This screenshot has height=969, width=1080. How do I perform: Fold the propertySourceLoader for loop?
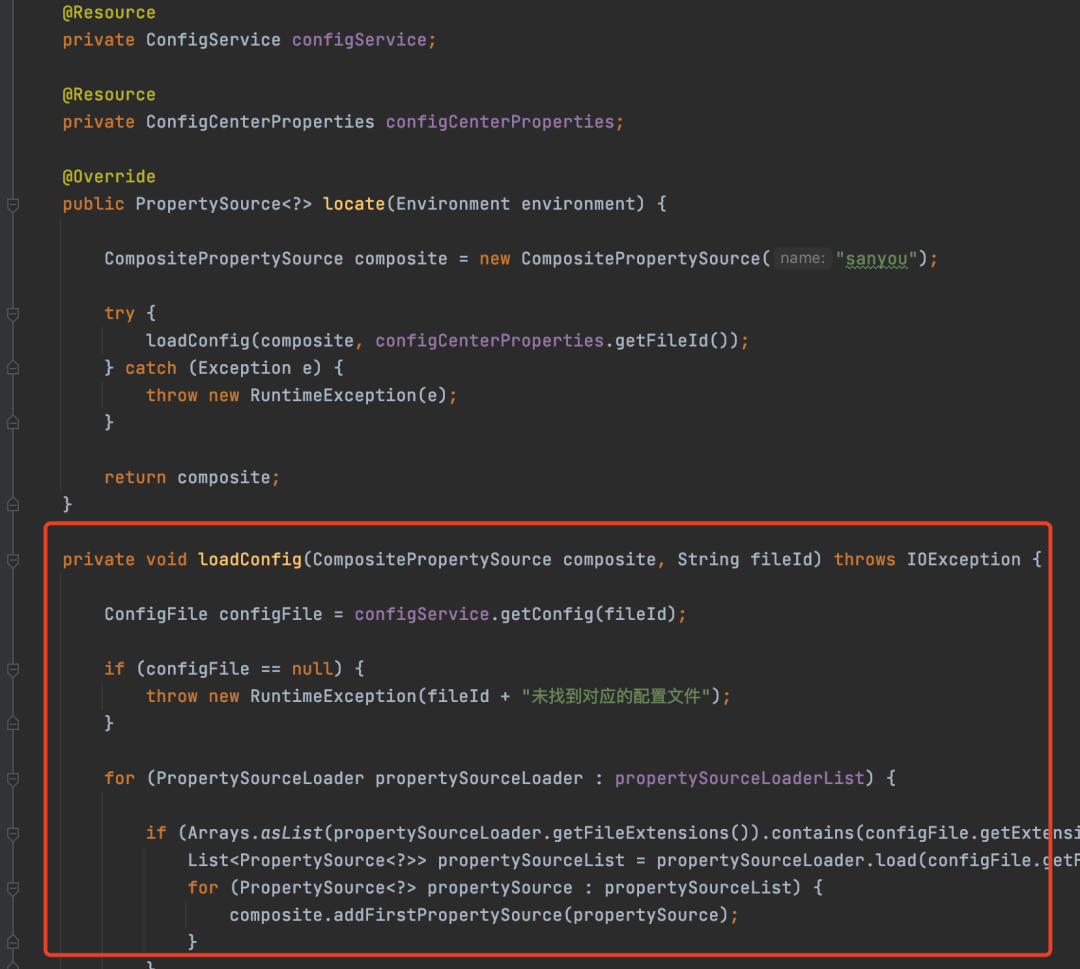pyautogui.click(x=13, y=778)
